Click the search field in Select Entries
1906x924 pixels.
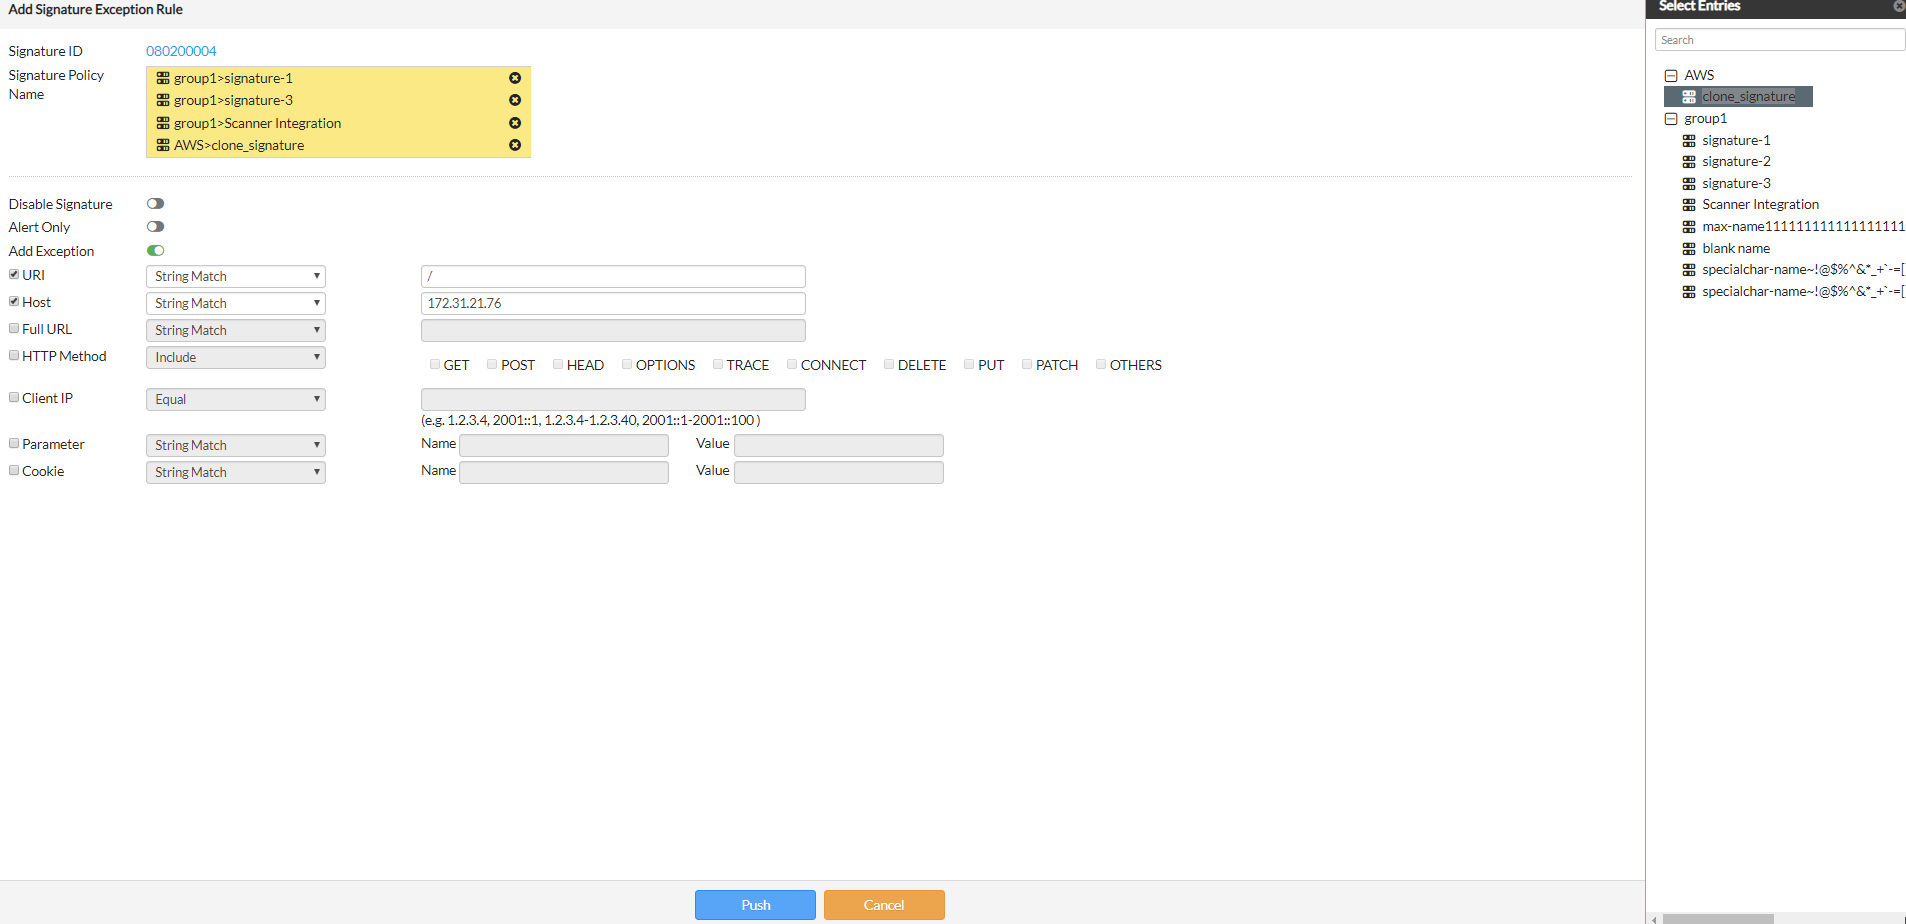[1779, 39]
